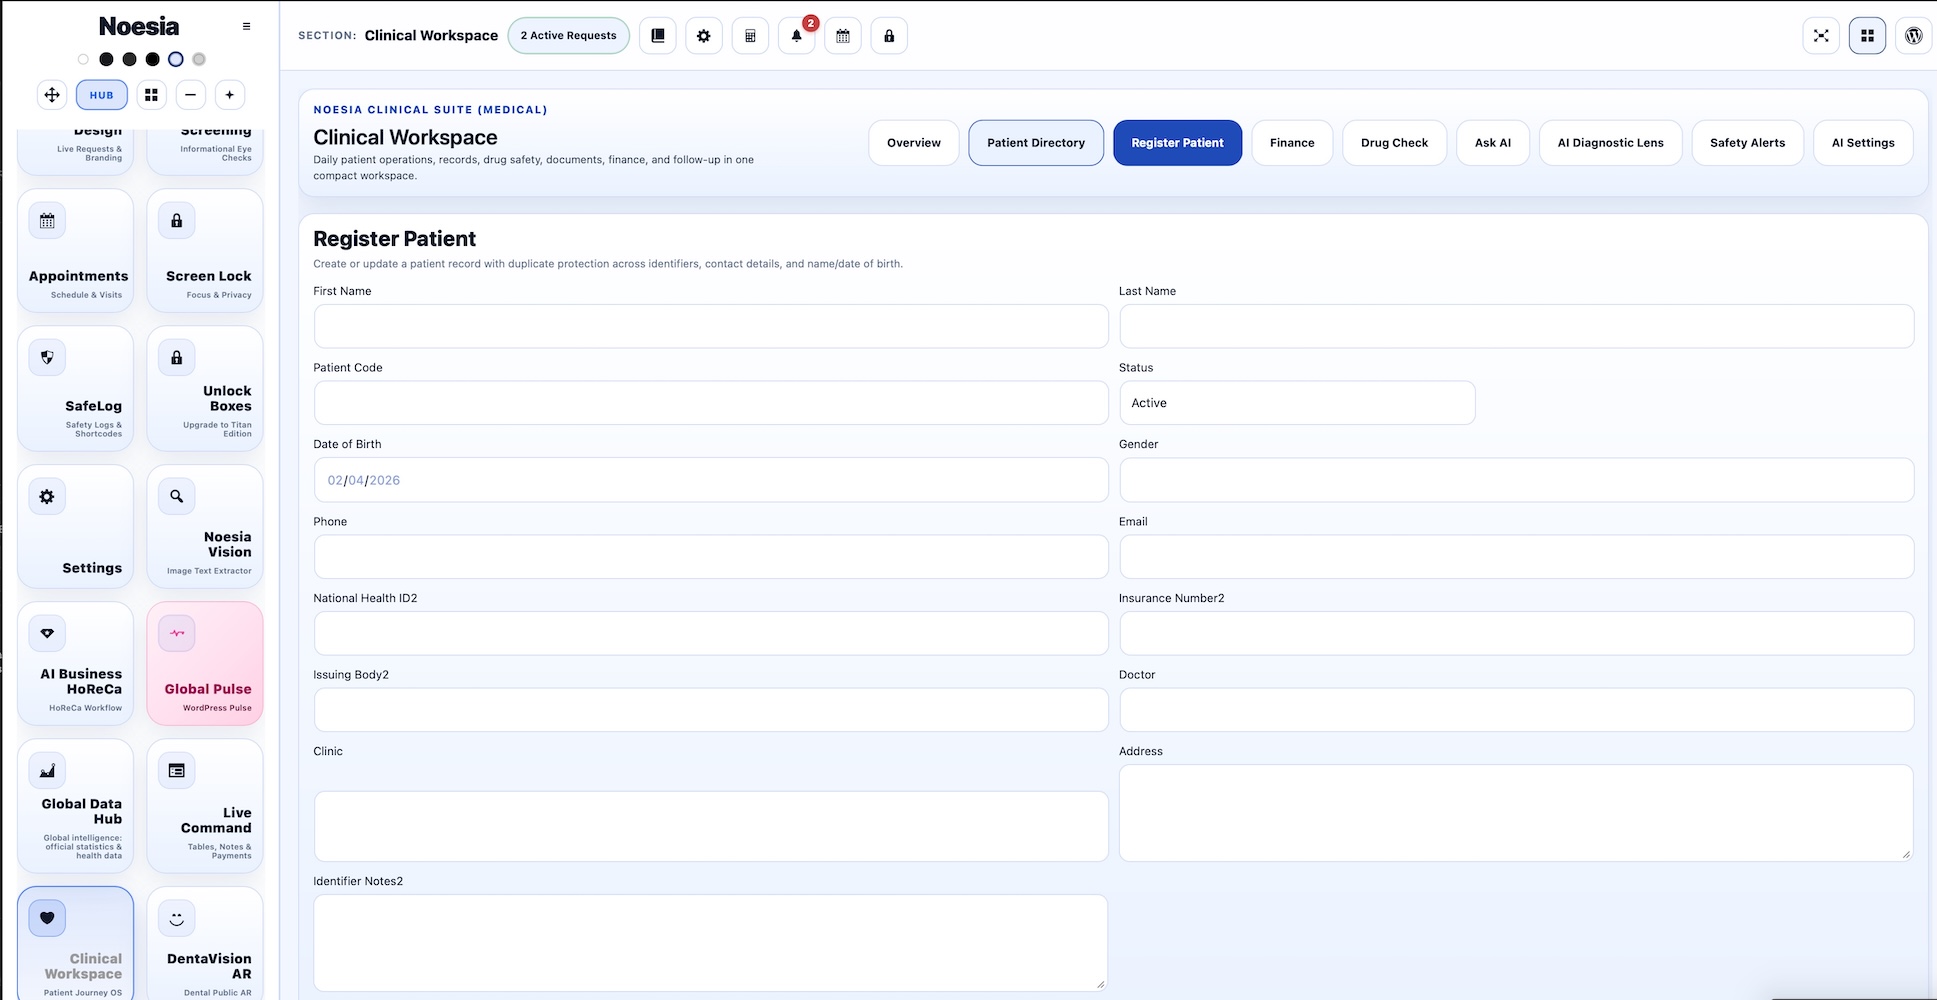The image size is (1937, 1000).
Task: Click the Address text area
Action: tap(1516, 813)
